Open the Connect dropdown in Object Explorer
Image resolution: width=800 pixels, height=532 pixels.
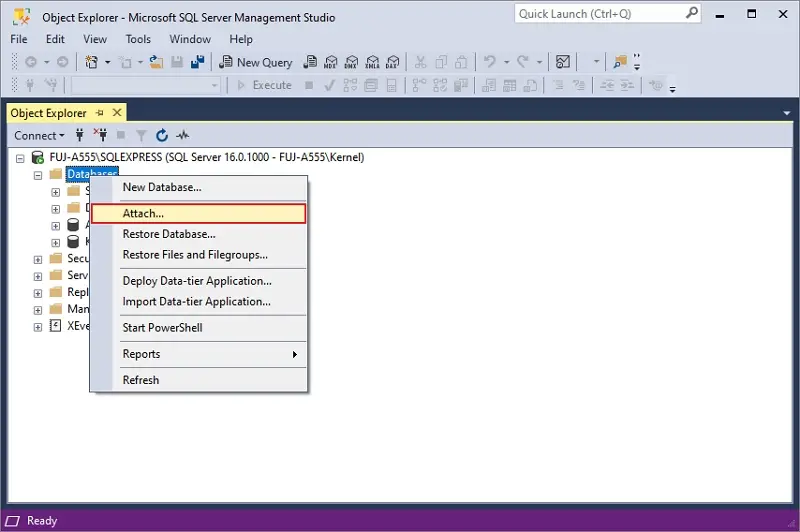(39, 135)
